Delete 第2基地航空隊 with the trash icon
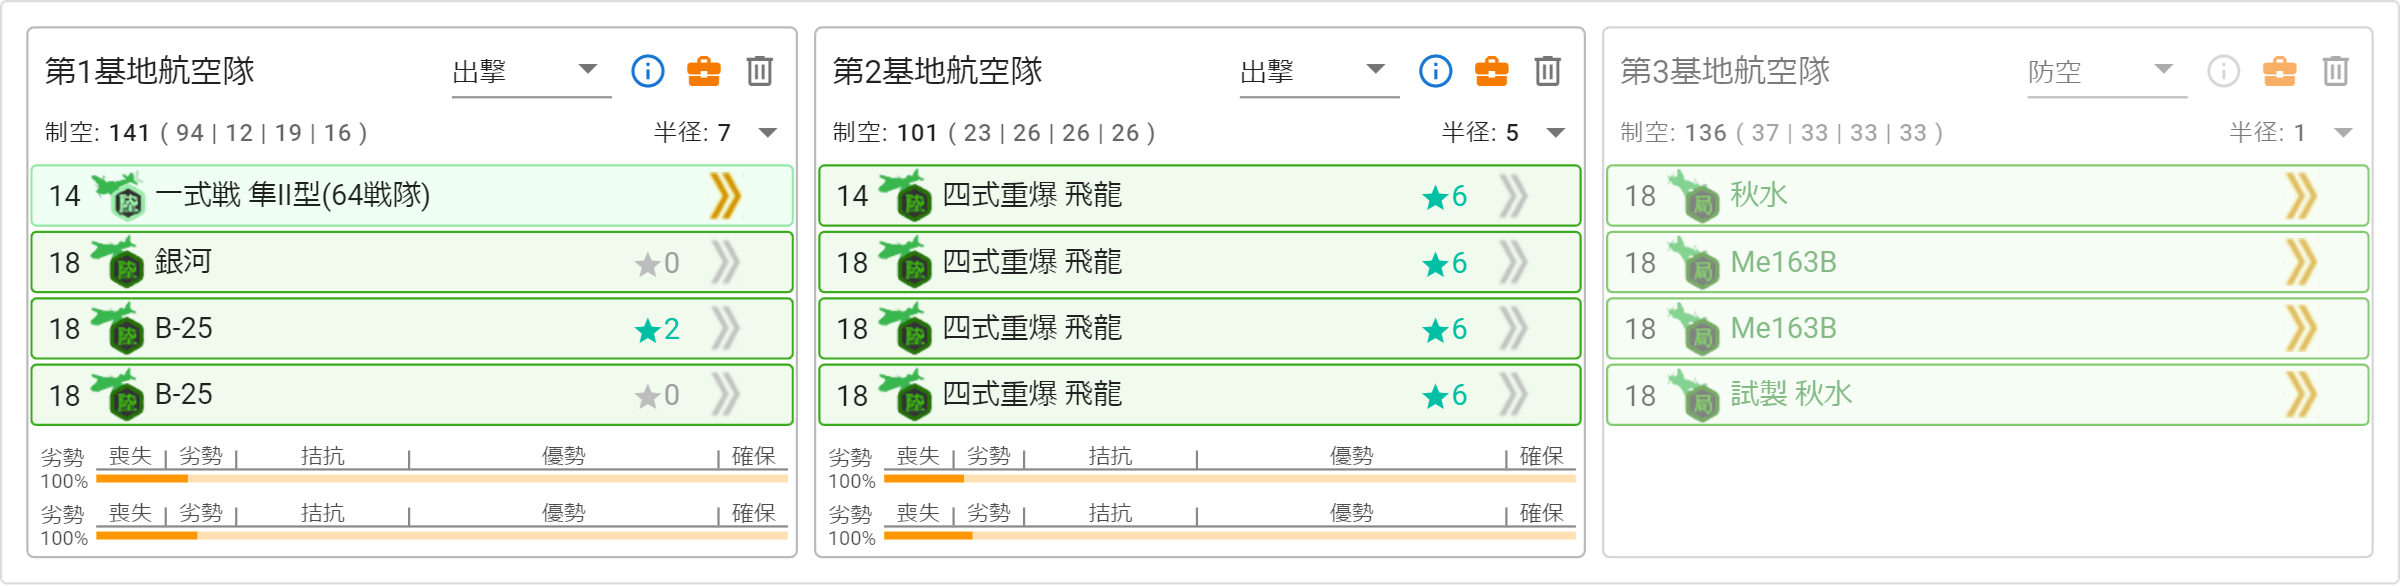 click(x=1548, y=71)
